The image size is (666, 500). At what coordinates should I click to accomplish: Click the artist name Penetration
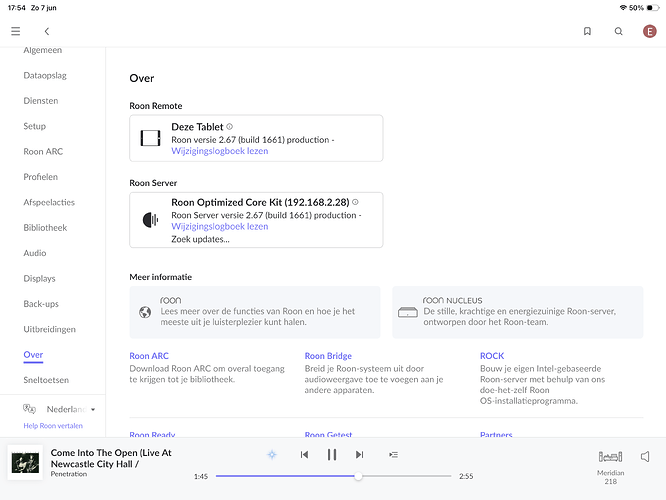click(x=68, y=474)
